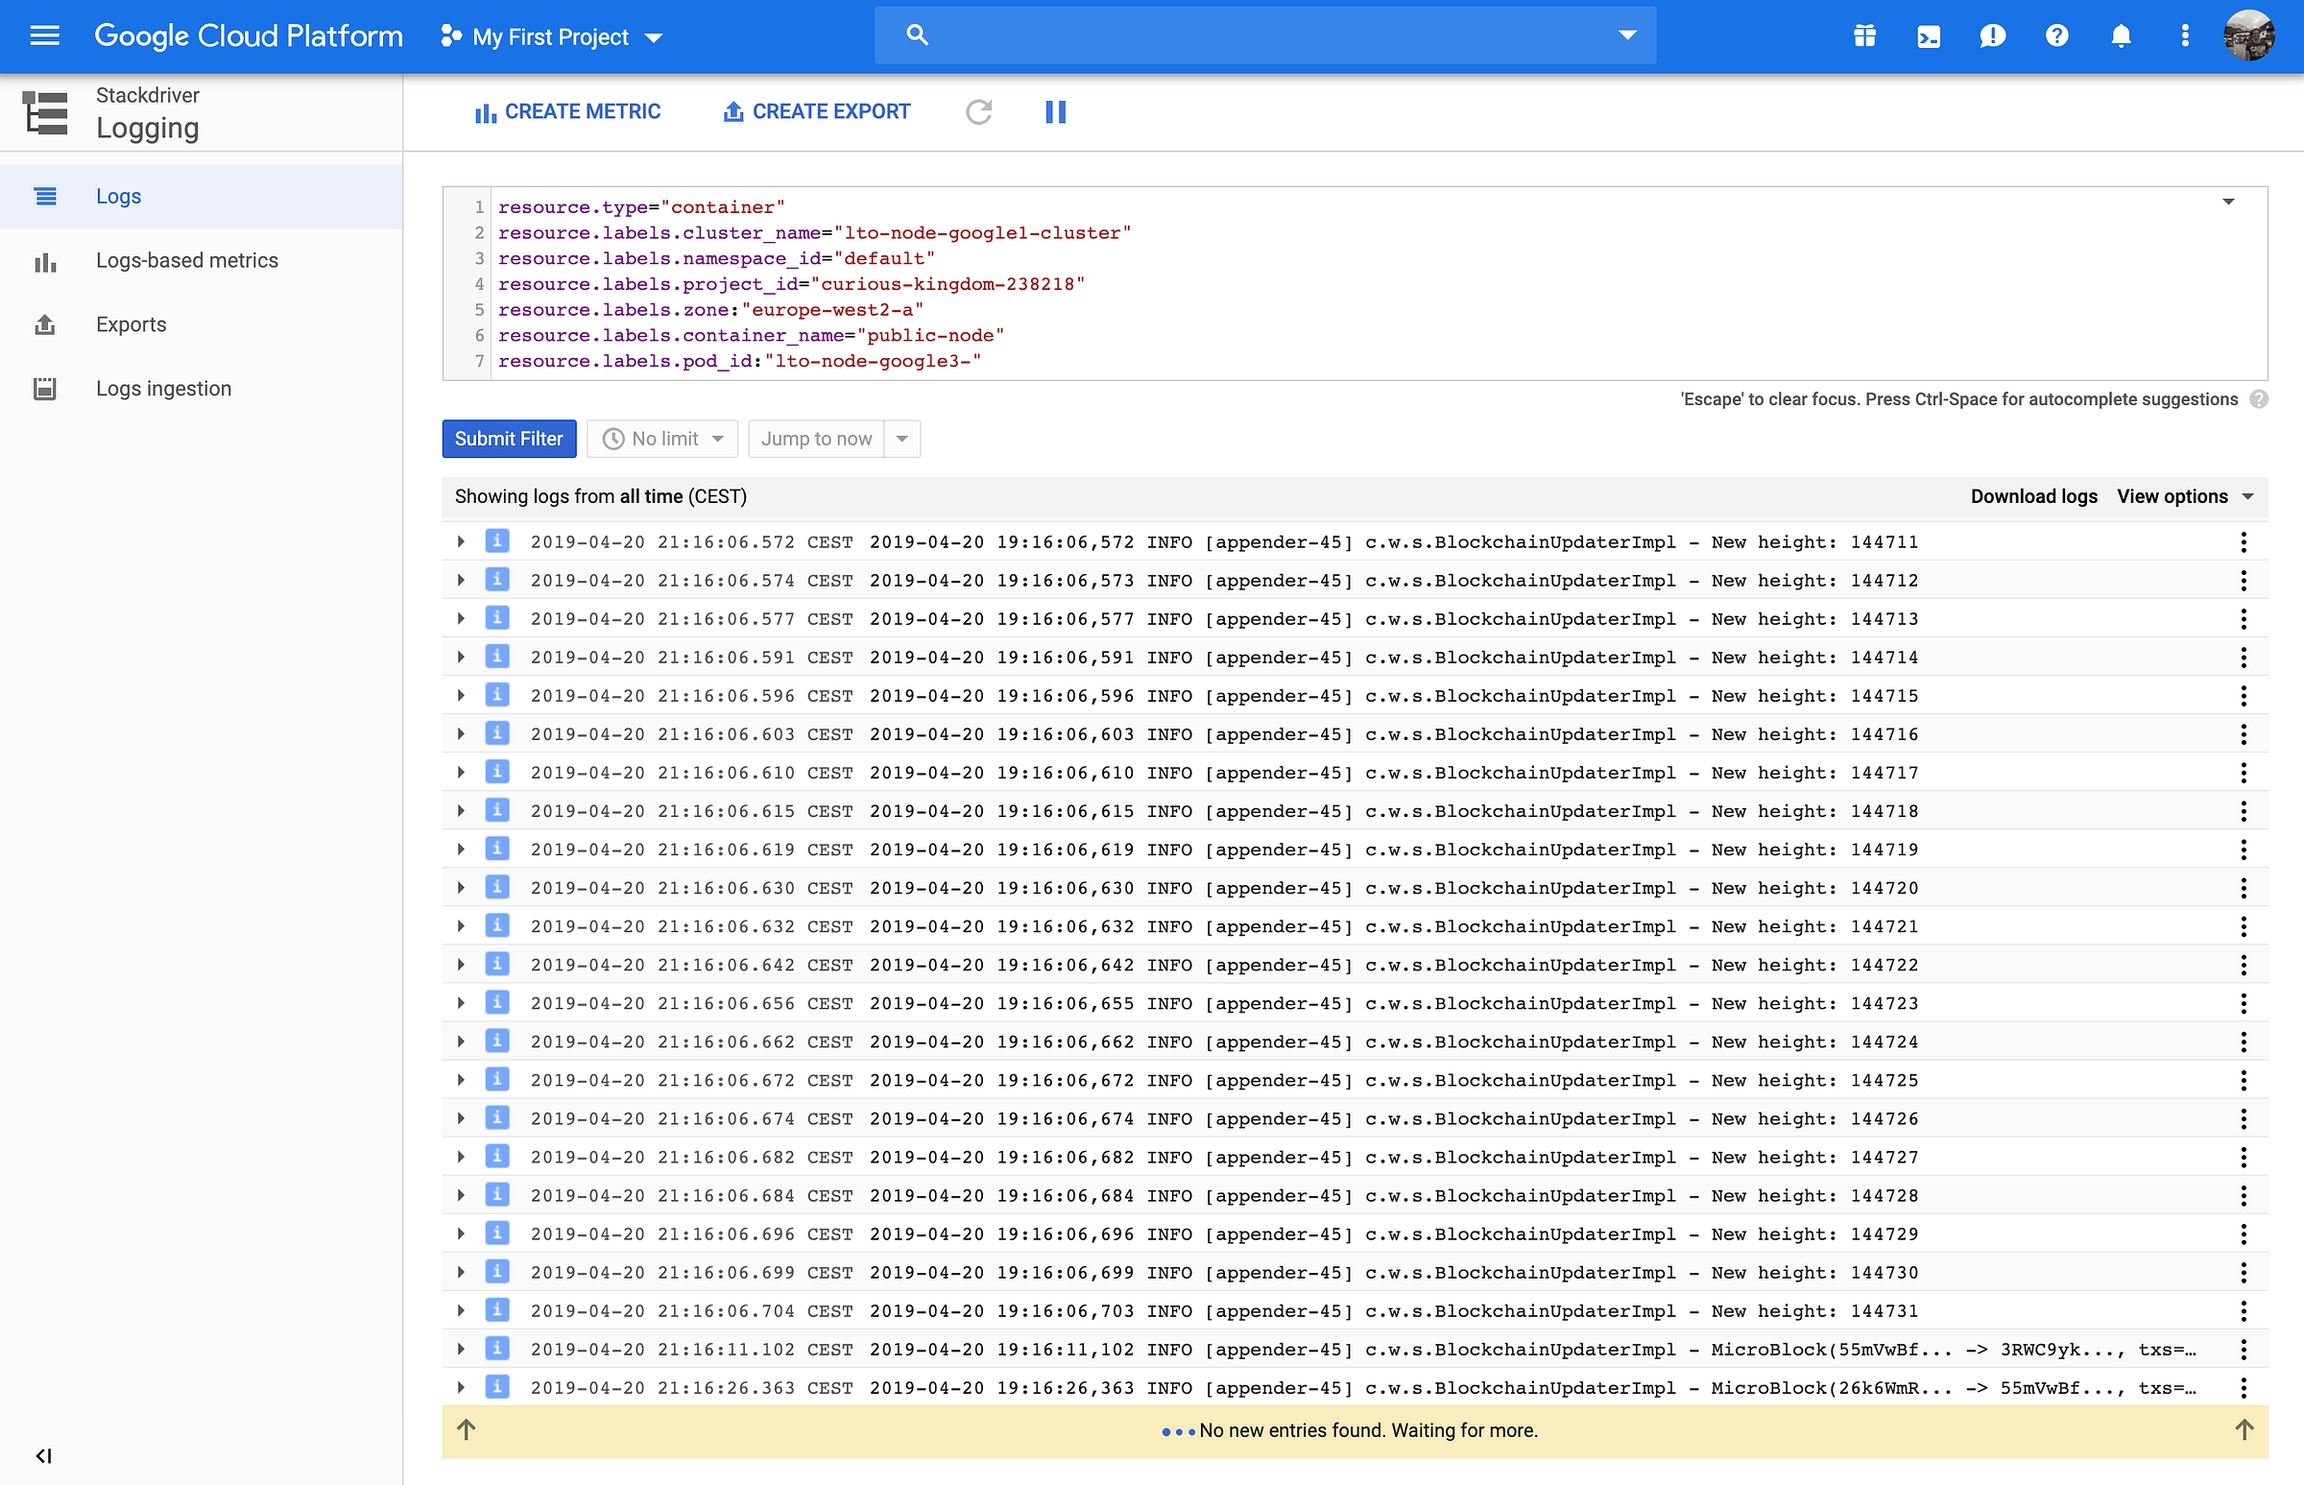Open the header three-dot settings menu
This screenshot has height=1485, width=2304.
click(2184, 36)
